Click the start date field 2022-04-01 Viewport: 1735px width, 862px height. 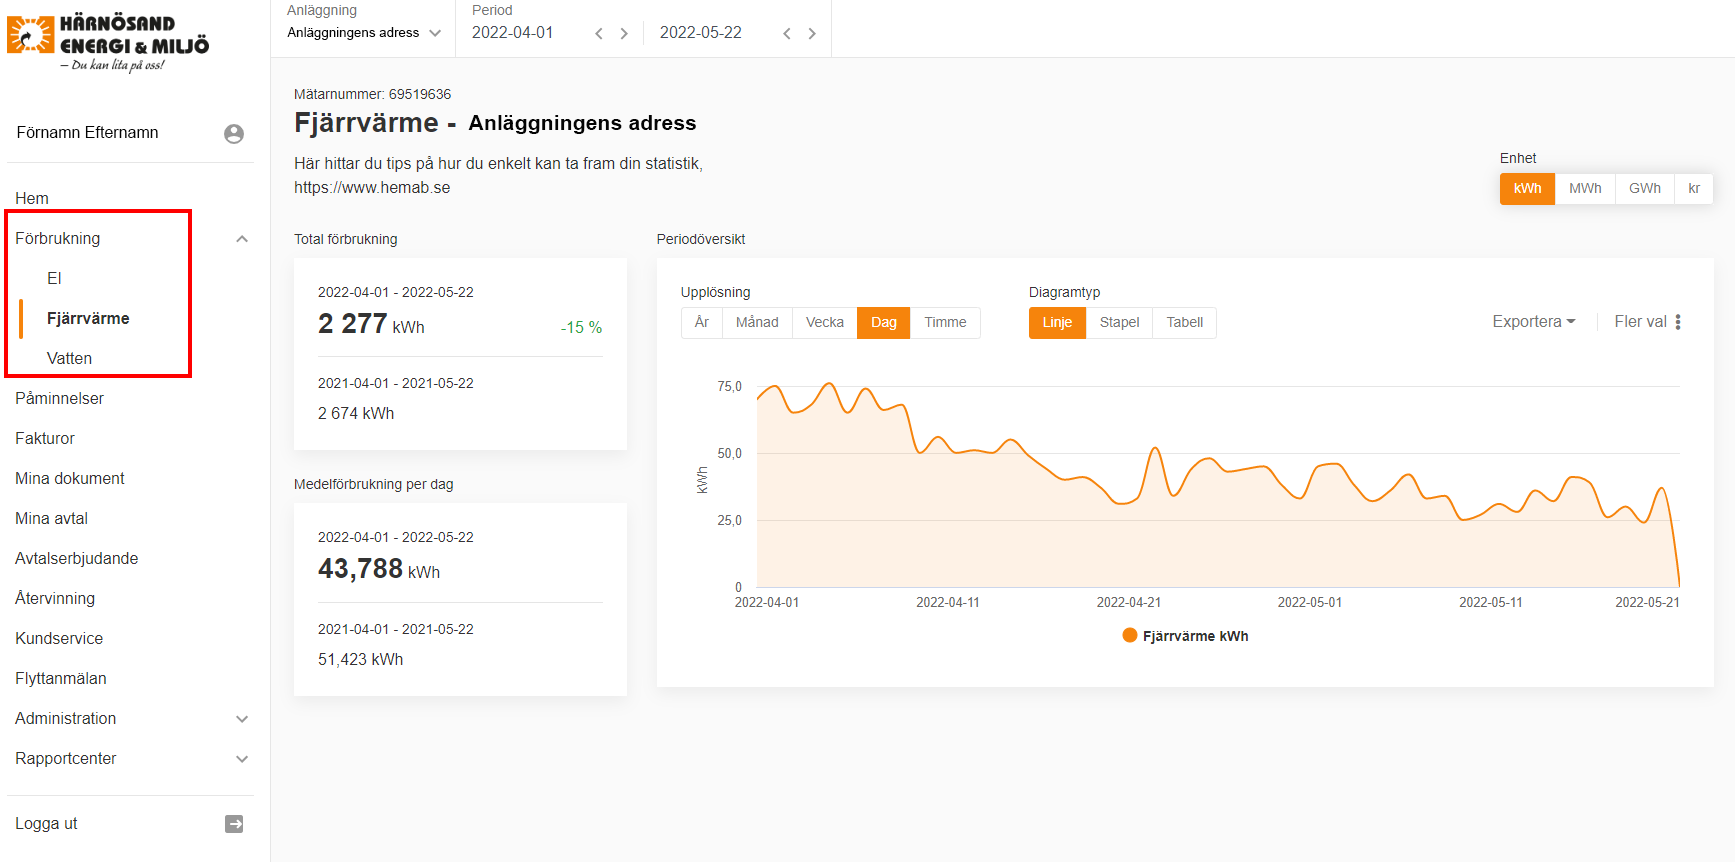coord(513,33)
